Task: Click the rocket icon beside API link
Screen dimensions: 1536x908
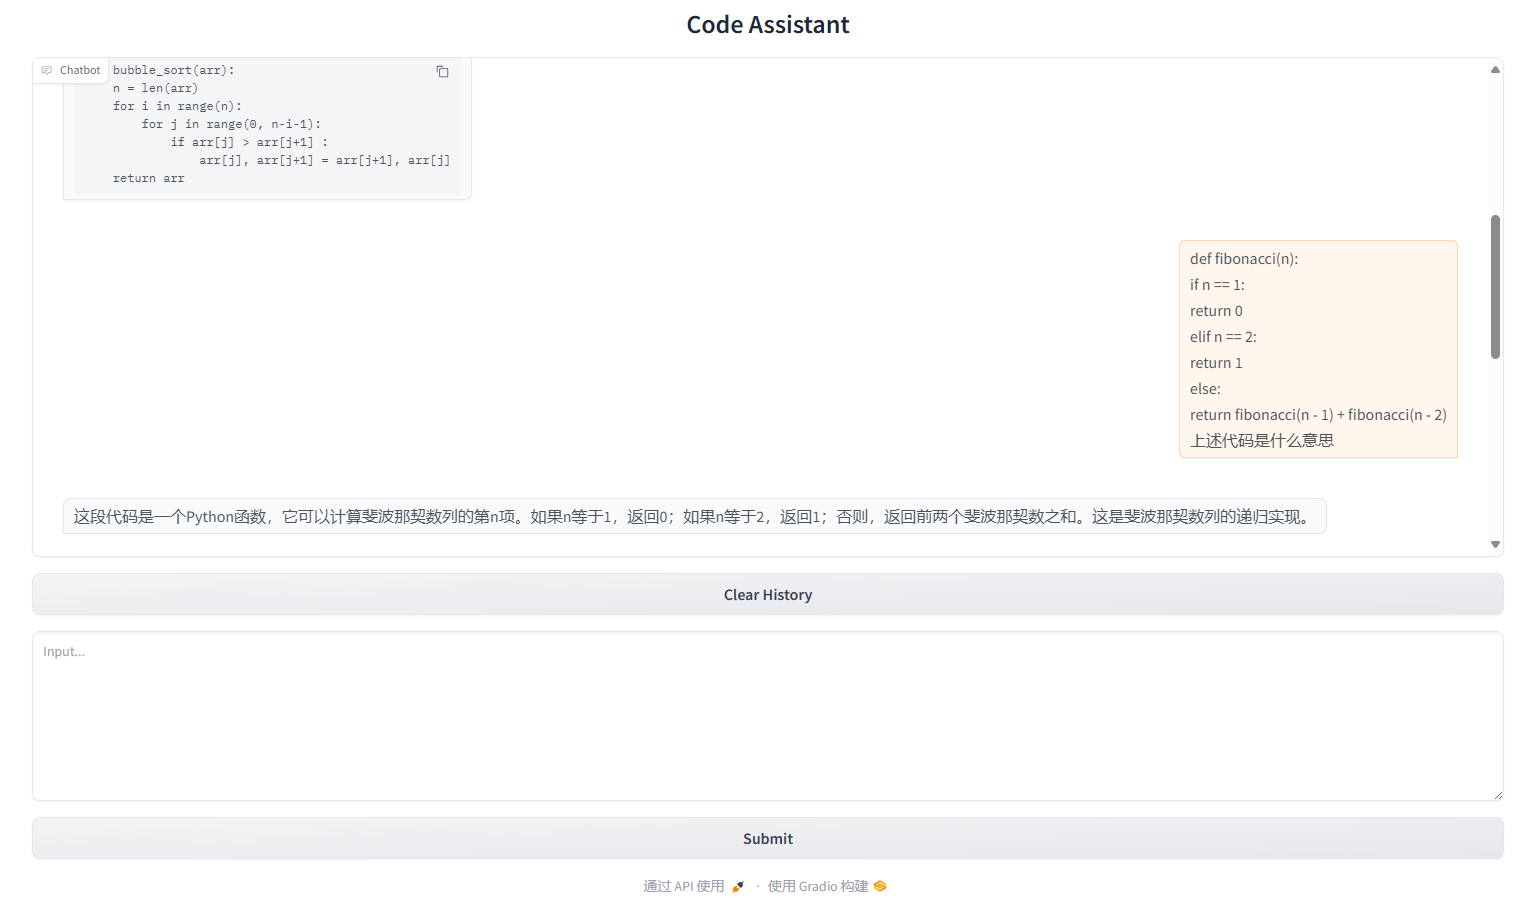Action: tap(738, 887)
